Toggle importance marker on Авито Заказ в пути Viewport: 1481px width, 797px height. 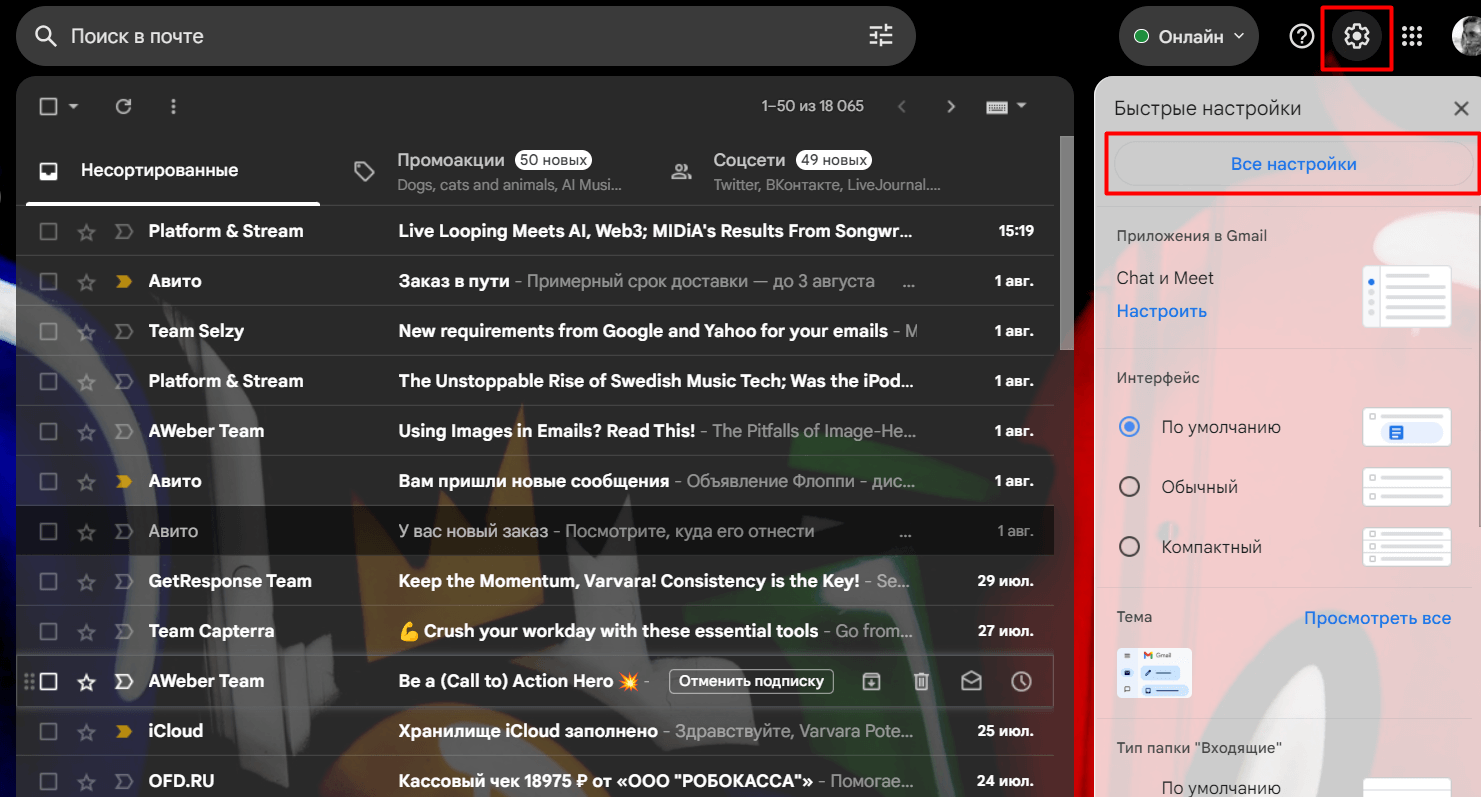(x=124, y=282)
